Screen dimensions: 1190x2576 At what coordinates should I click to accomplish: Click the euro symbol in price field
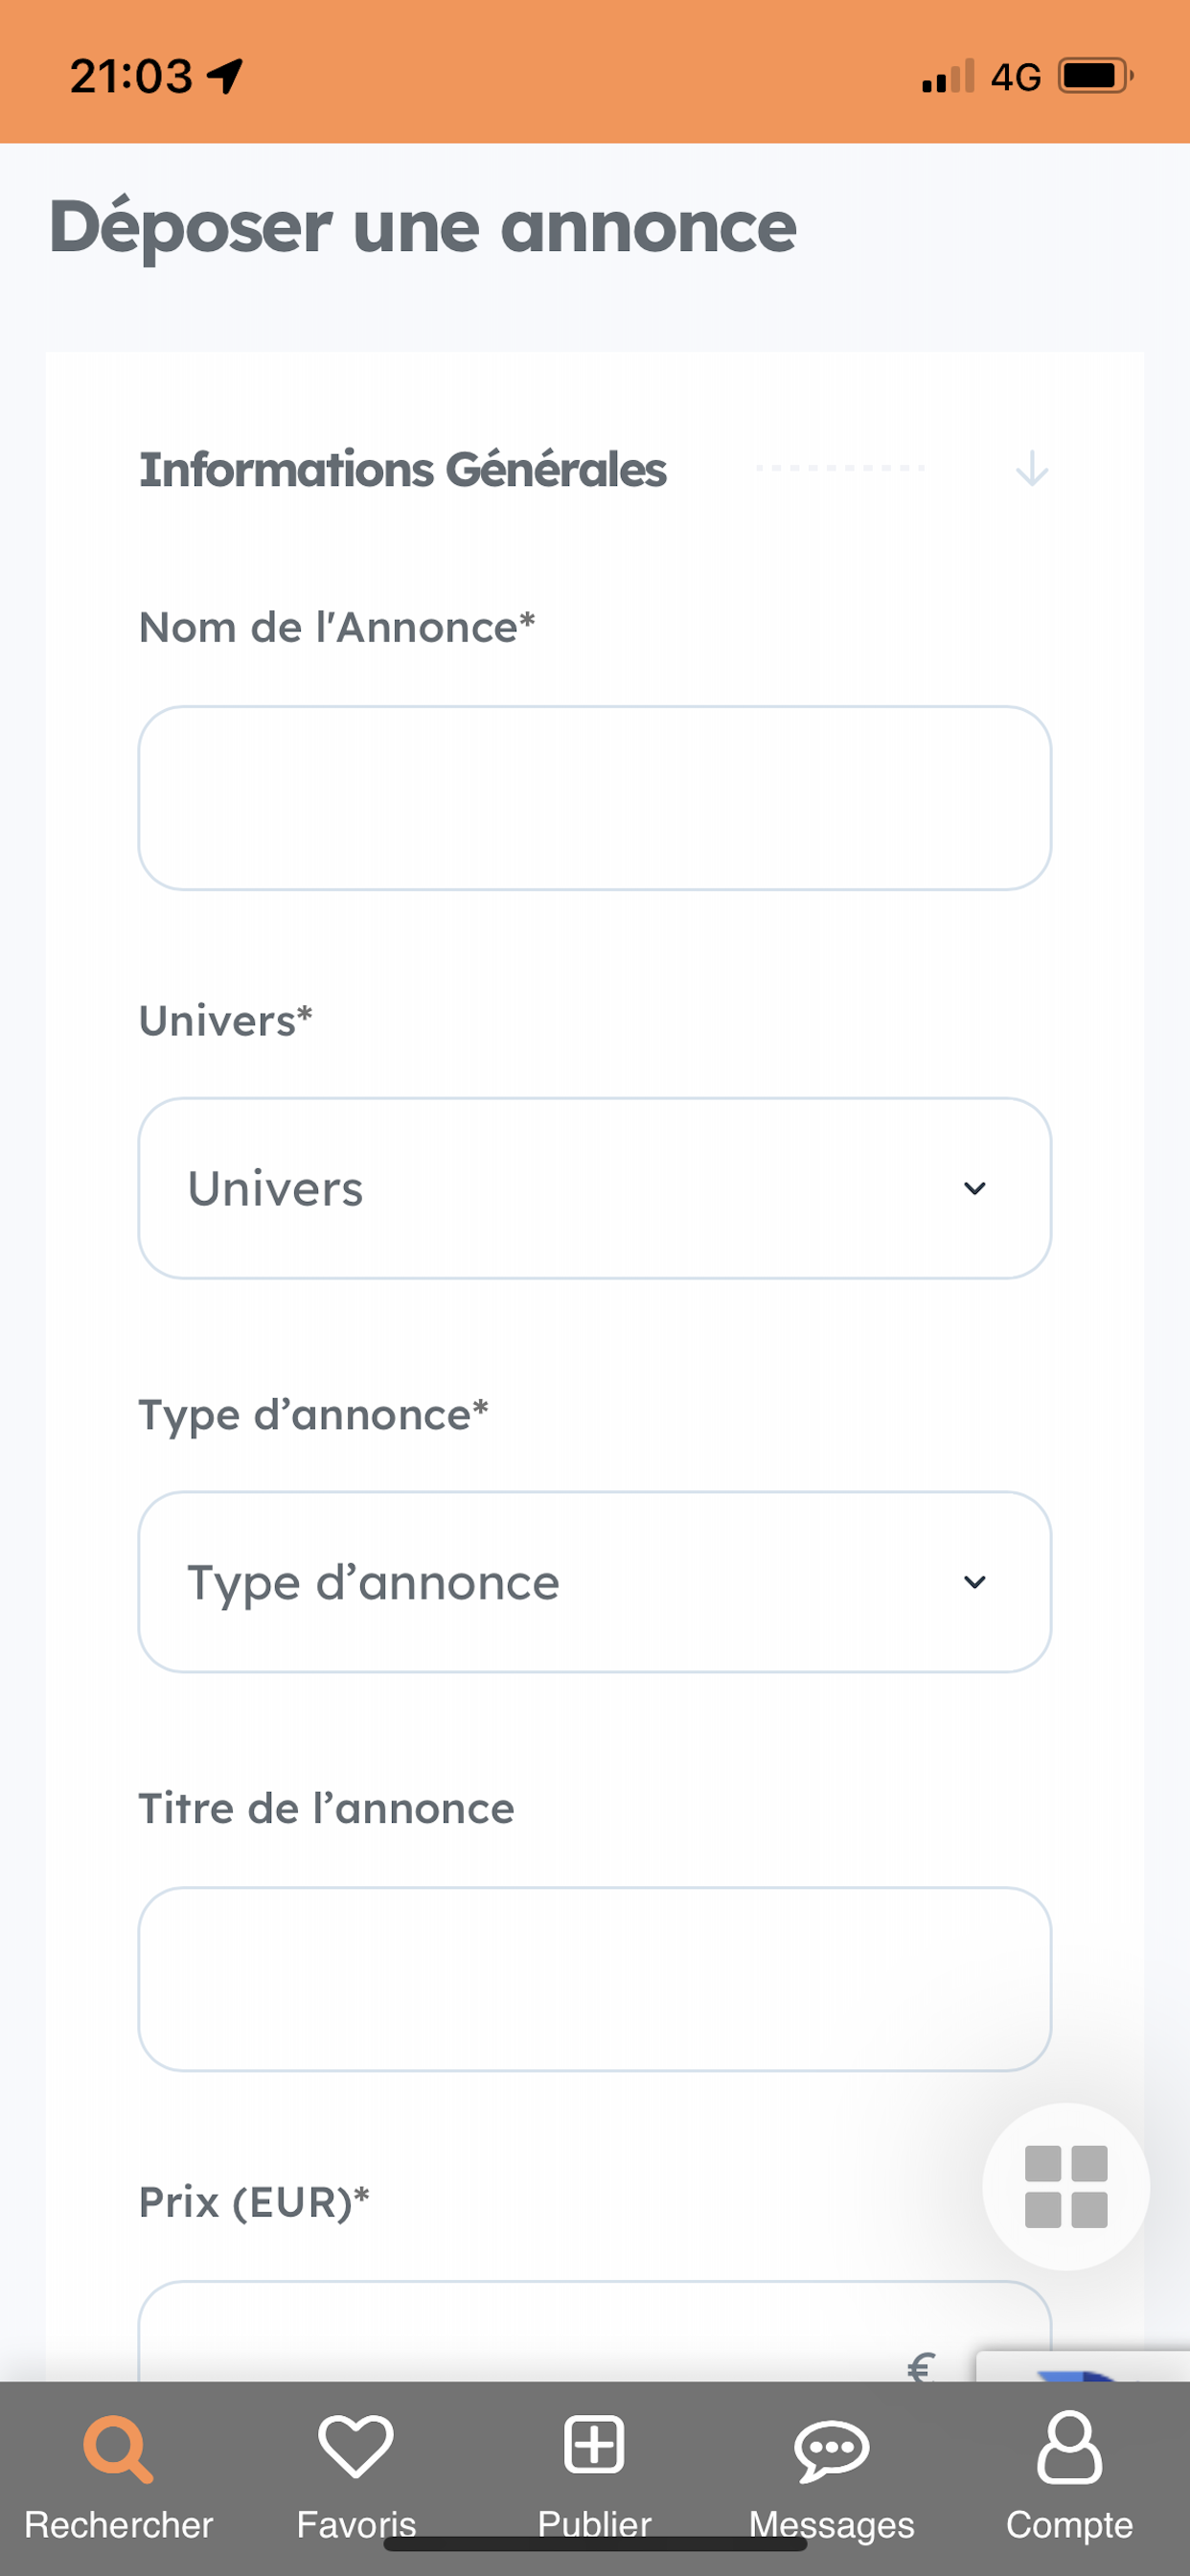tap(921, 2366)
